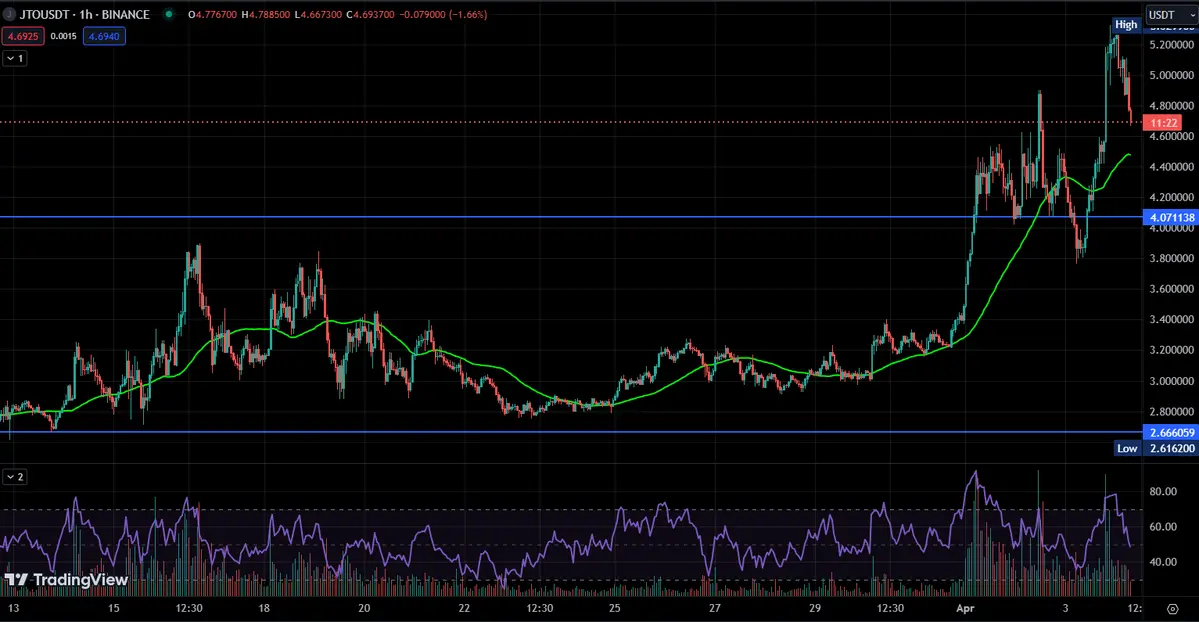Open chart settings gear icon

pos(1173,609)
